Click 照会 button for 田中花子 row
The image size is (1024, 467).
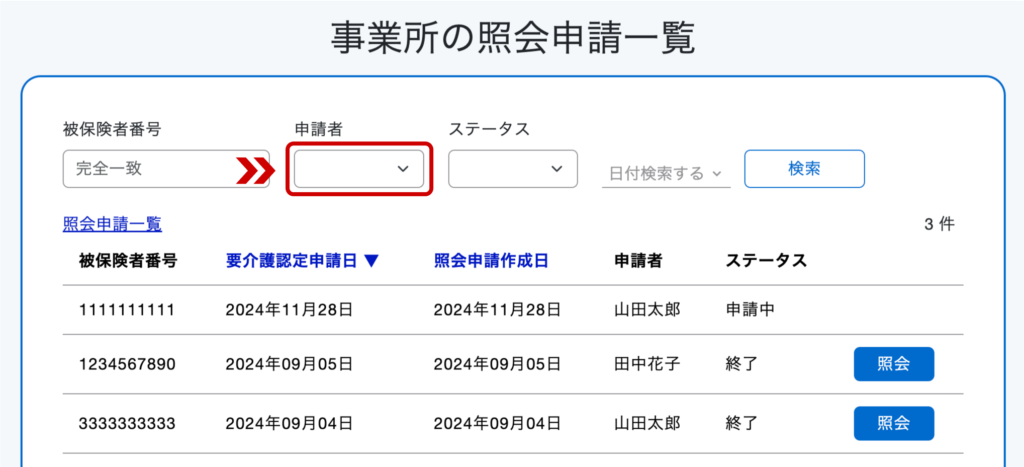click(x=893, y=364)
